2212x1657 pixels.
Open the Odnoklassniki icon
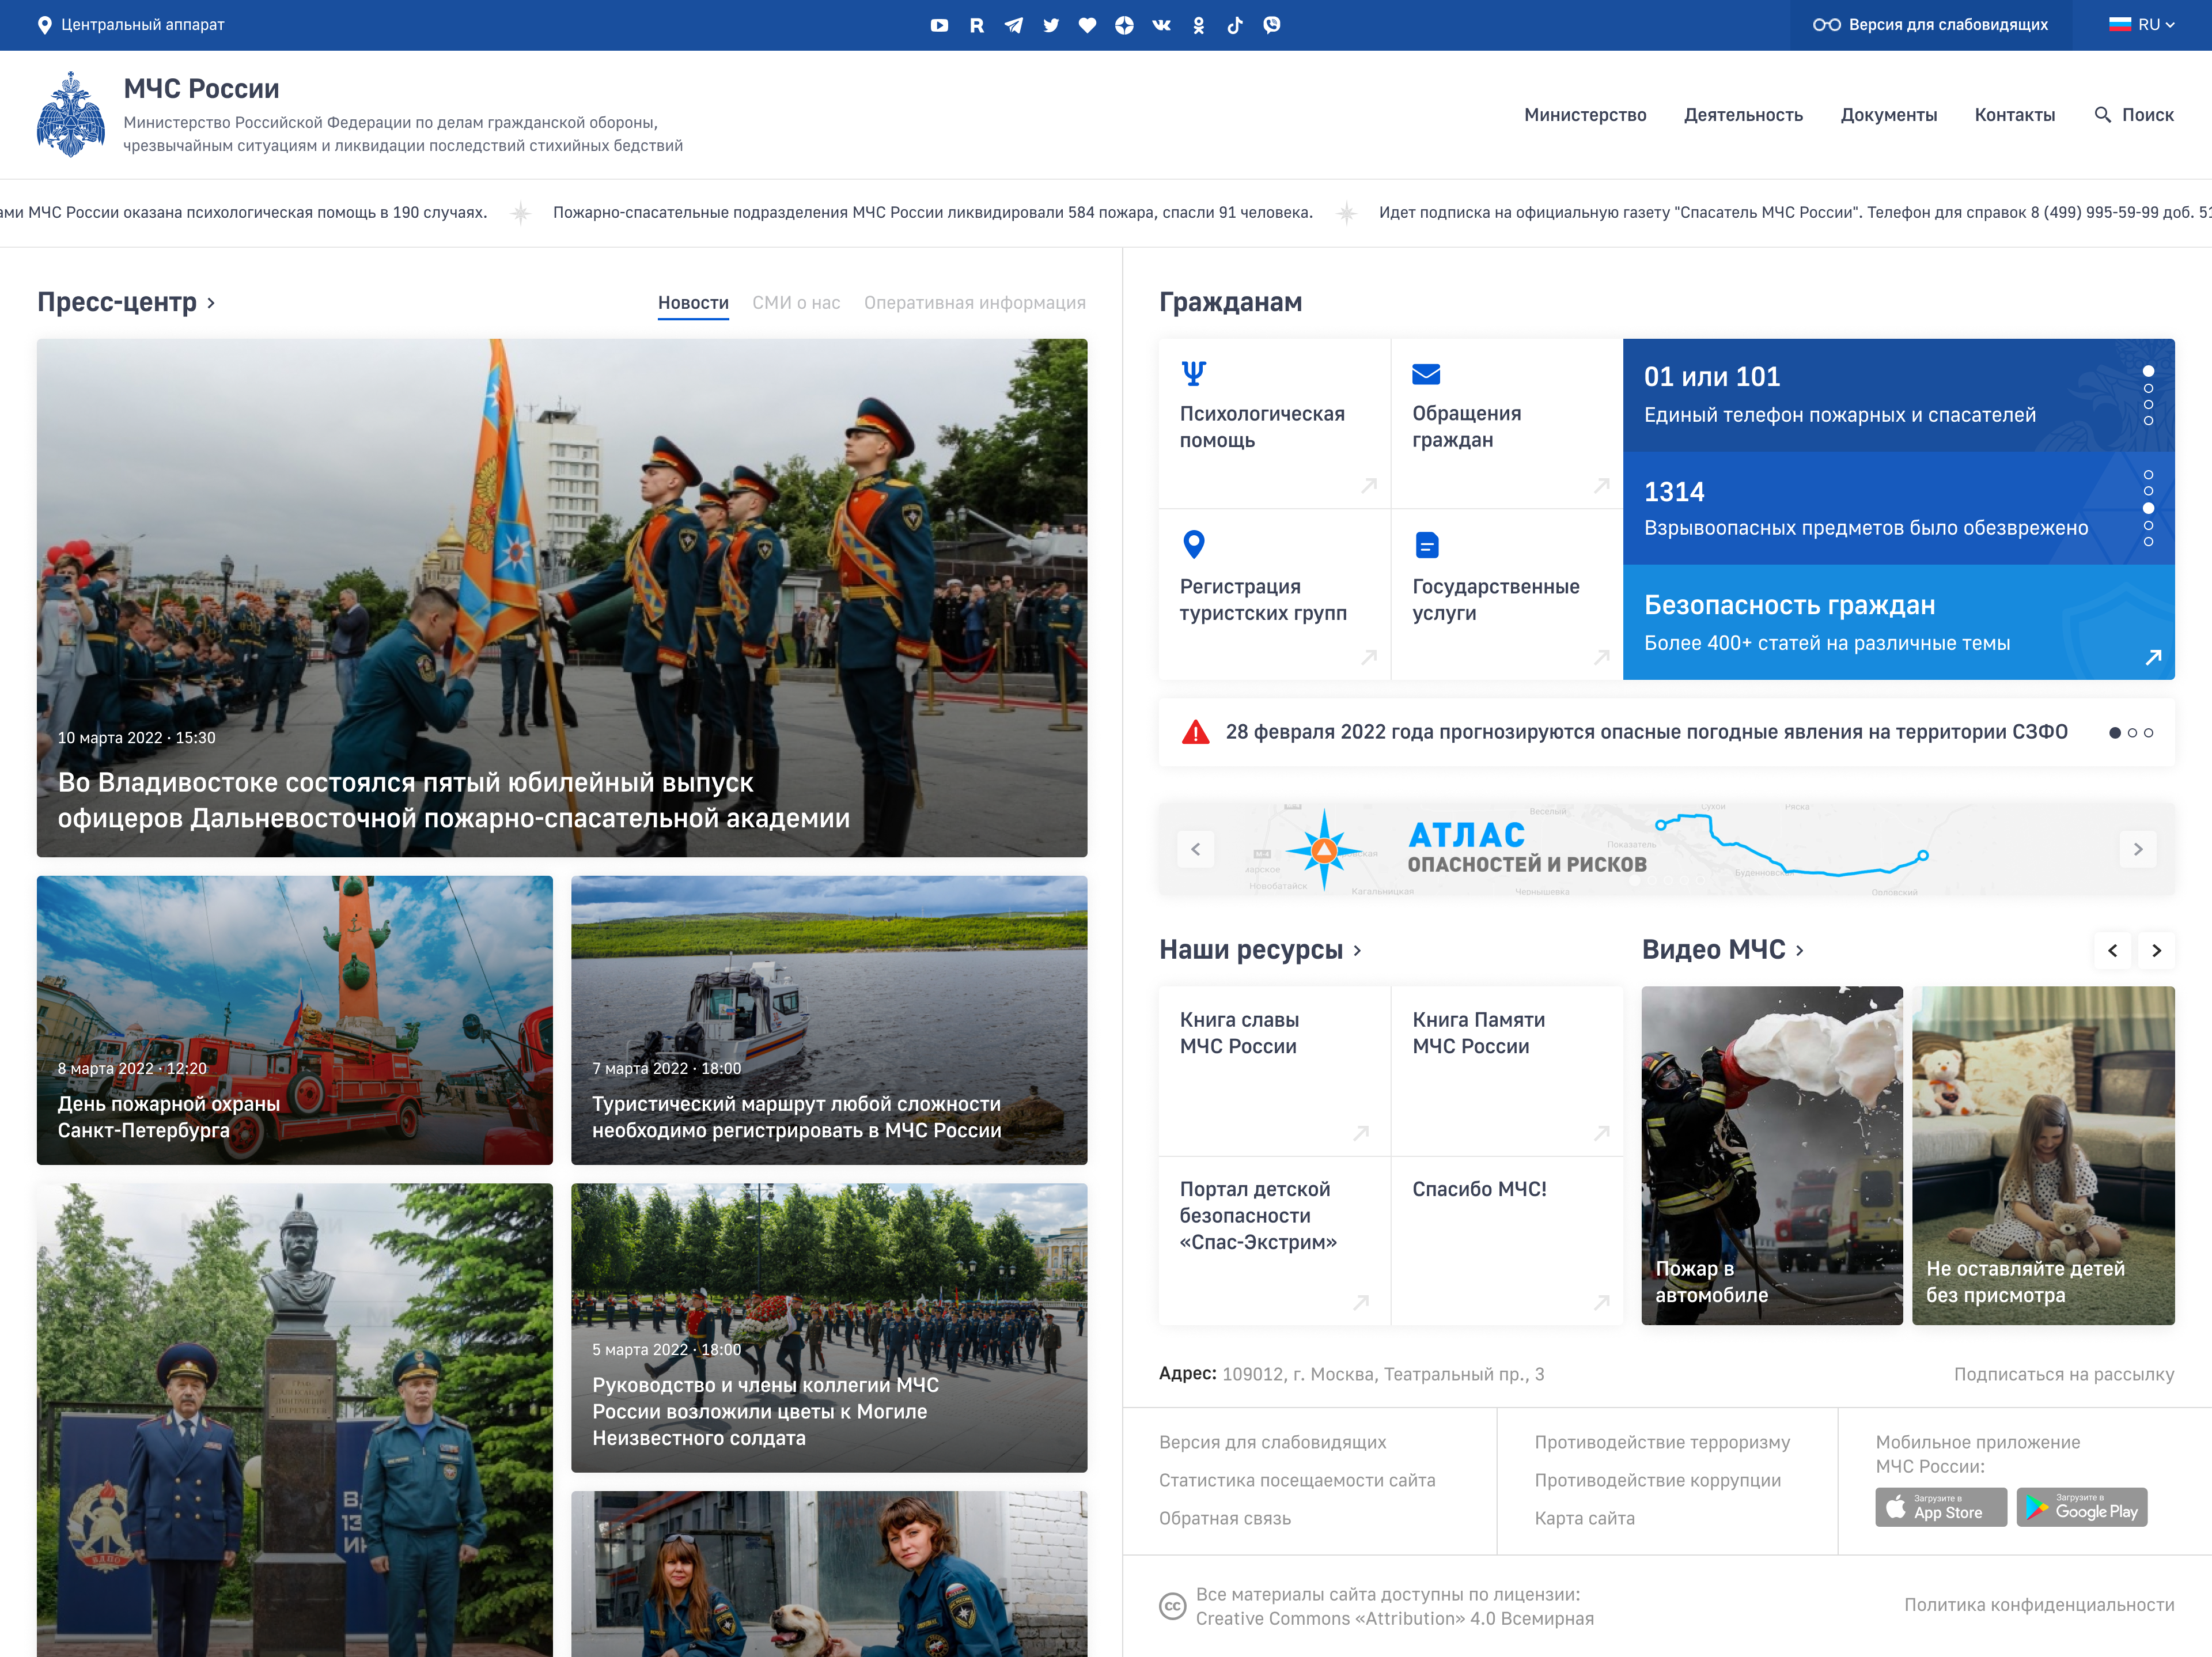[x=1198, y=25]
